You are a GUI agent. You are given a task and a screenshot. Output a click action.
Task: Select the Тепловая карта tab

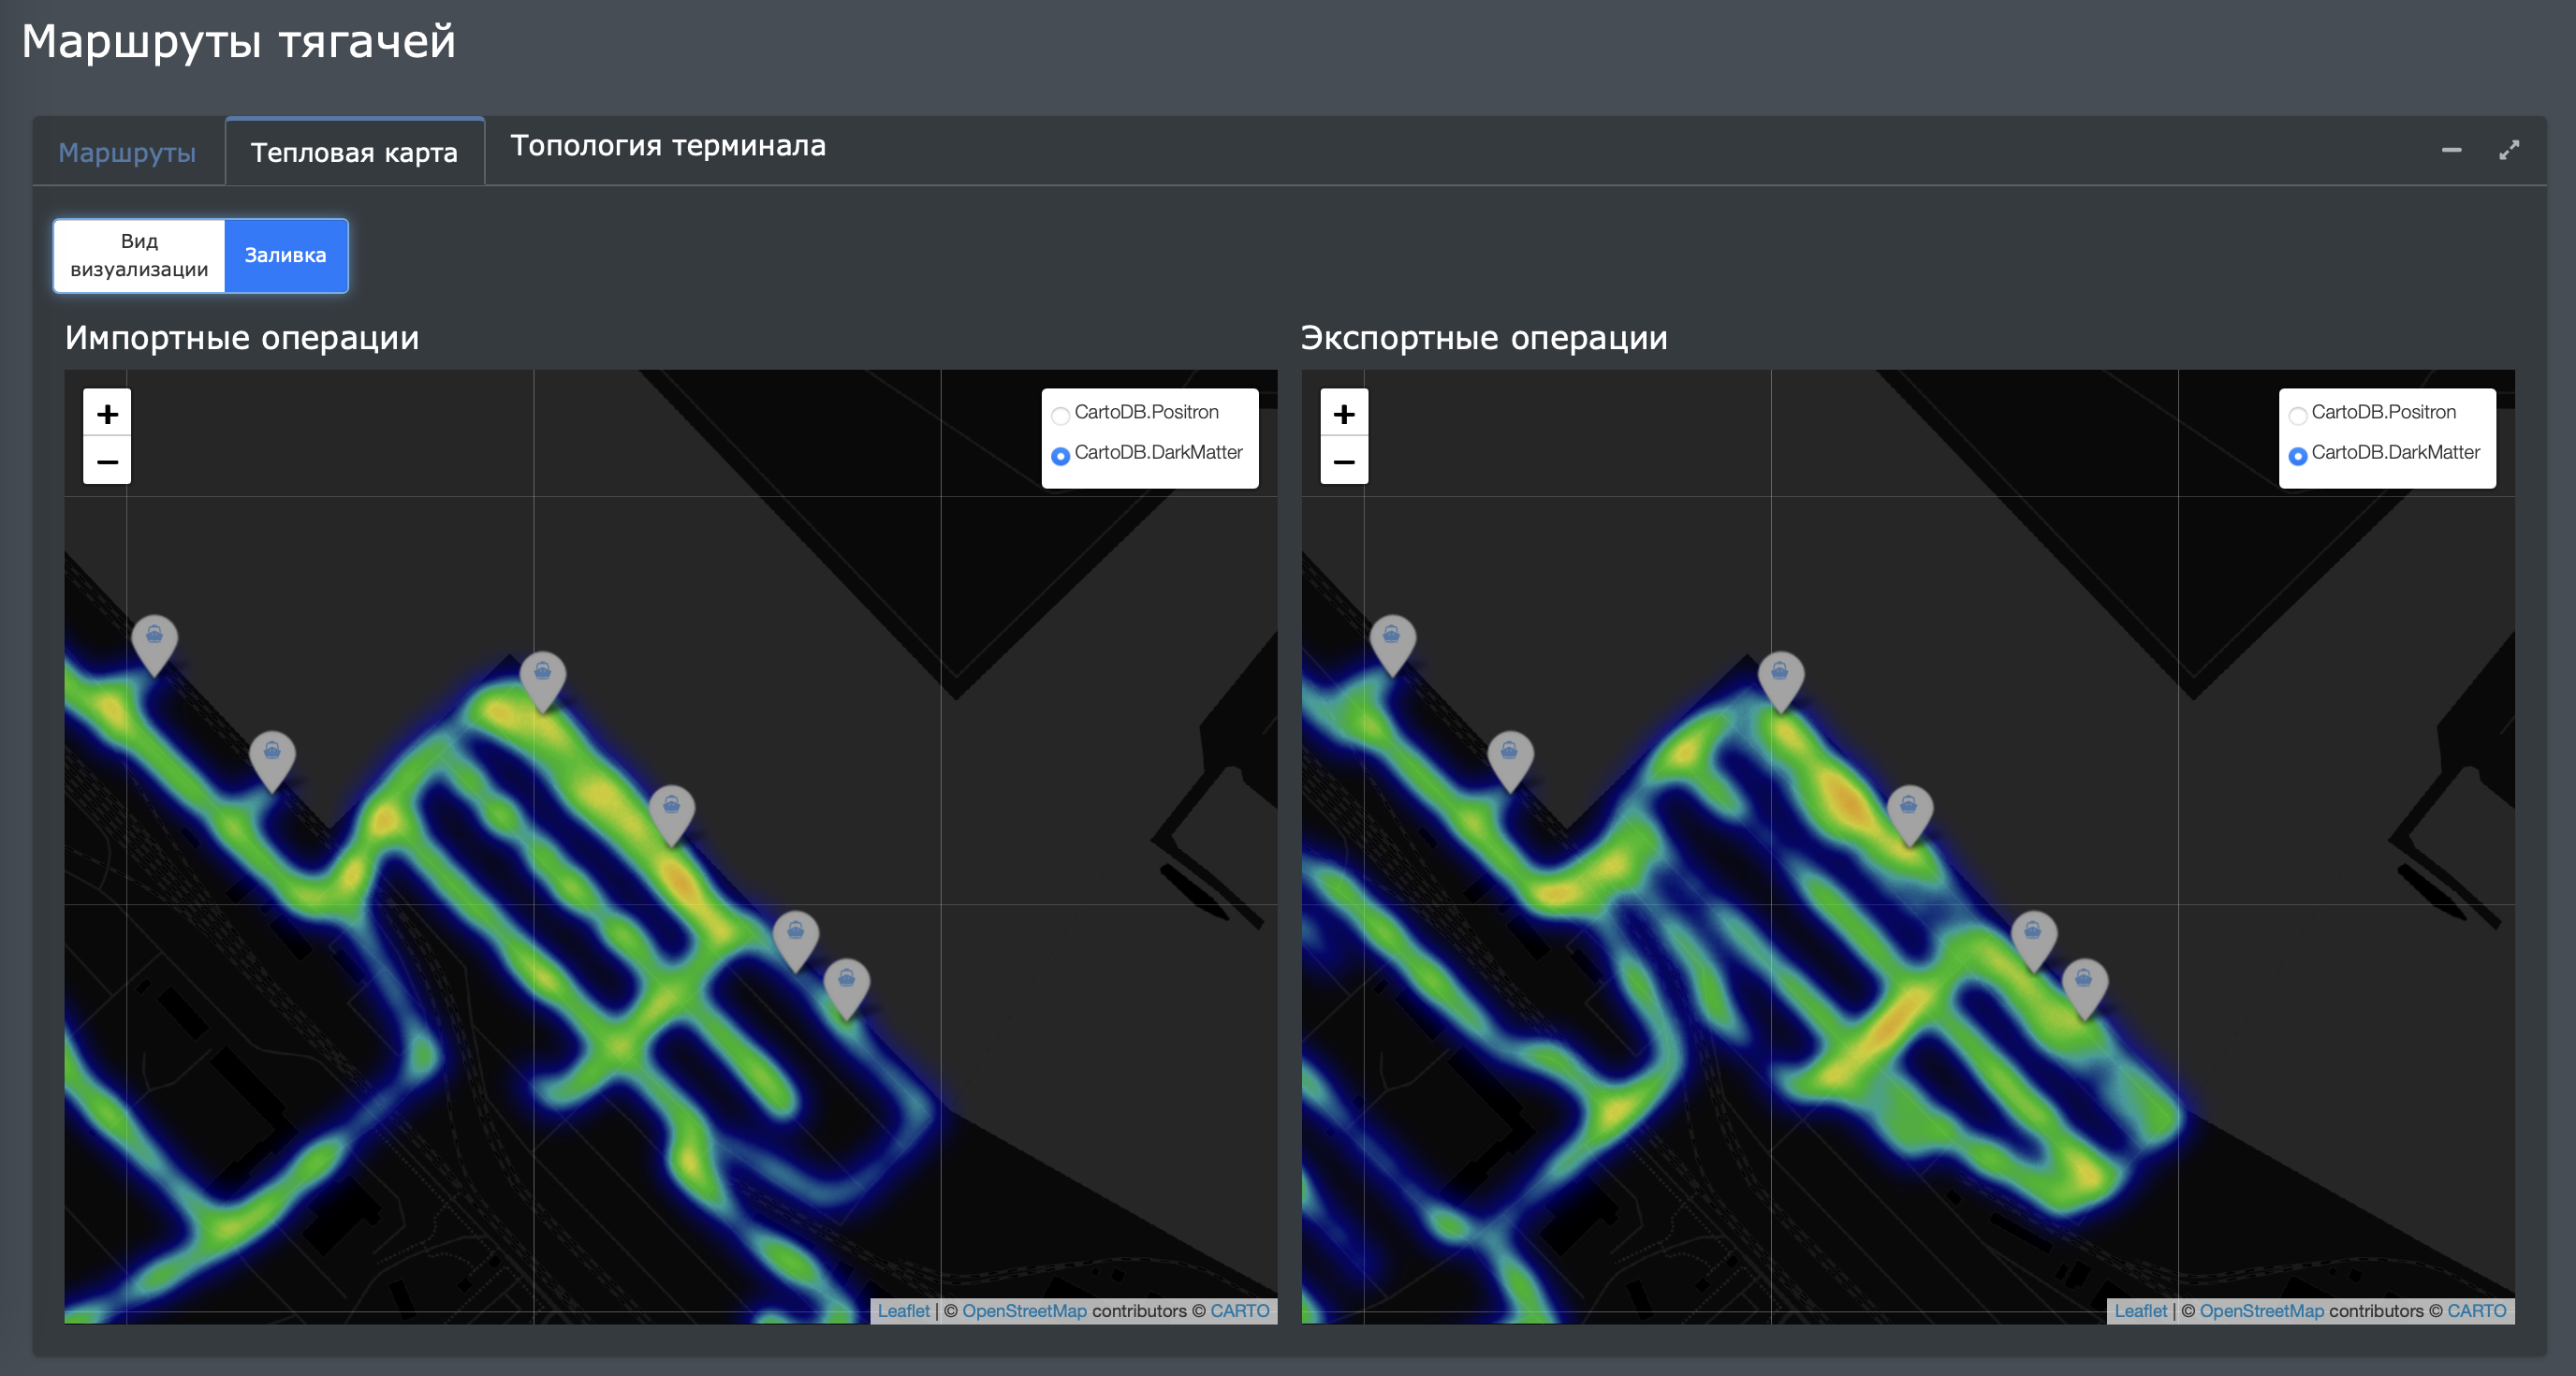click(x=354, y=152)
